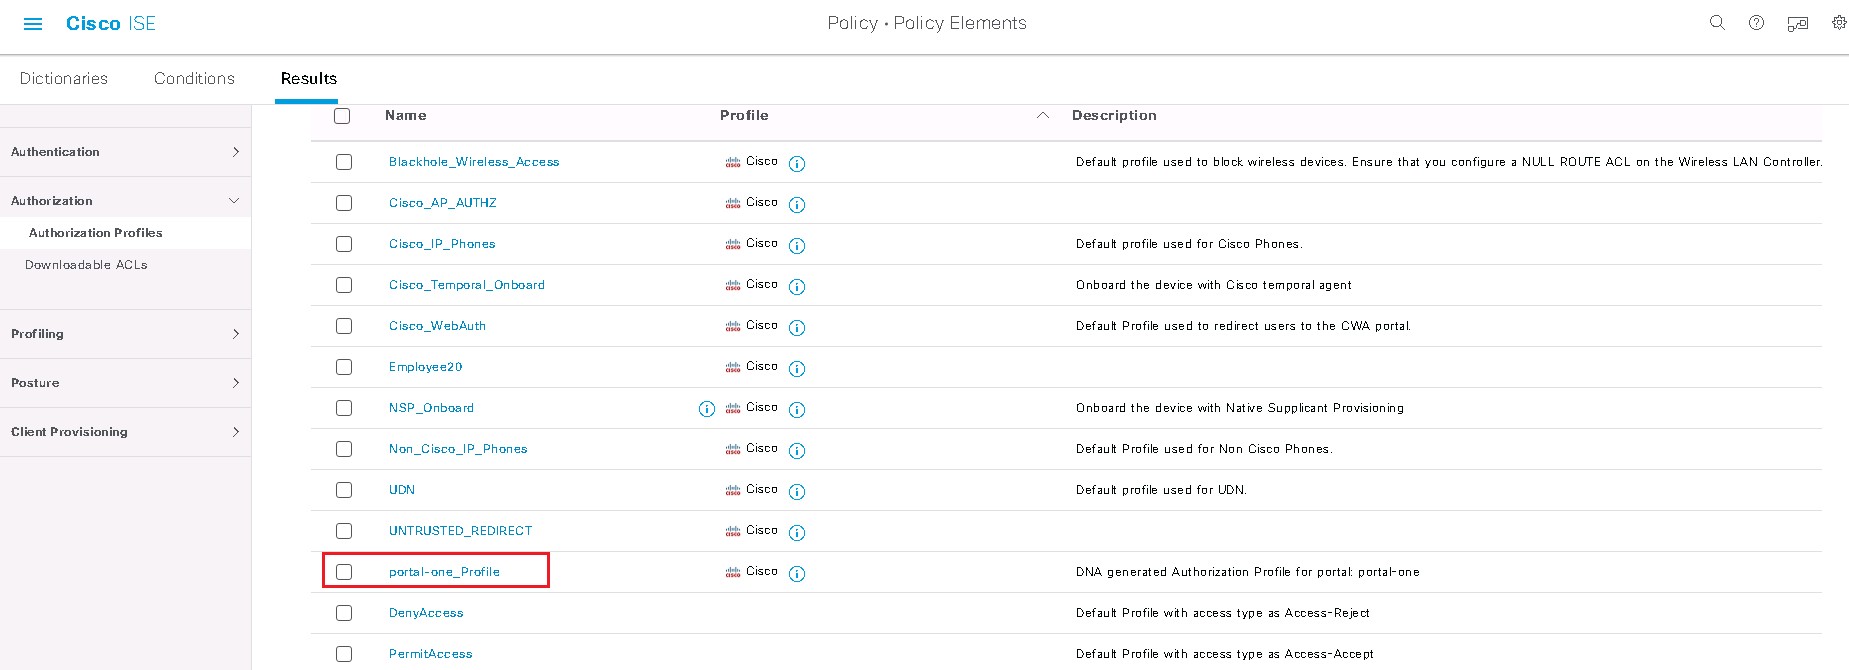Select the Results tab
The image size is (1849, 670).
click(x=308, y=79)
